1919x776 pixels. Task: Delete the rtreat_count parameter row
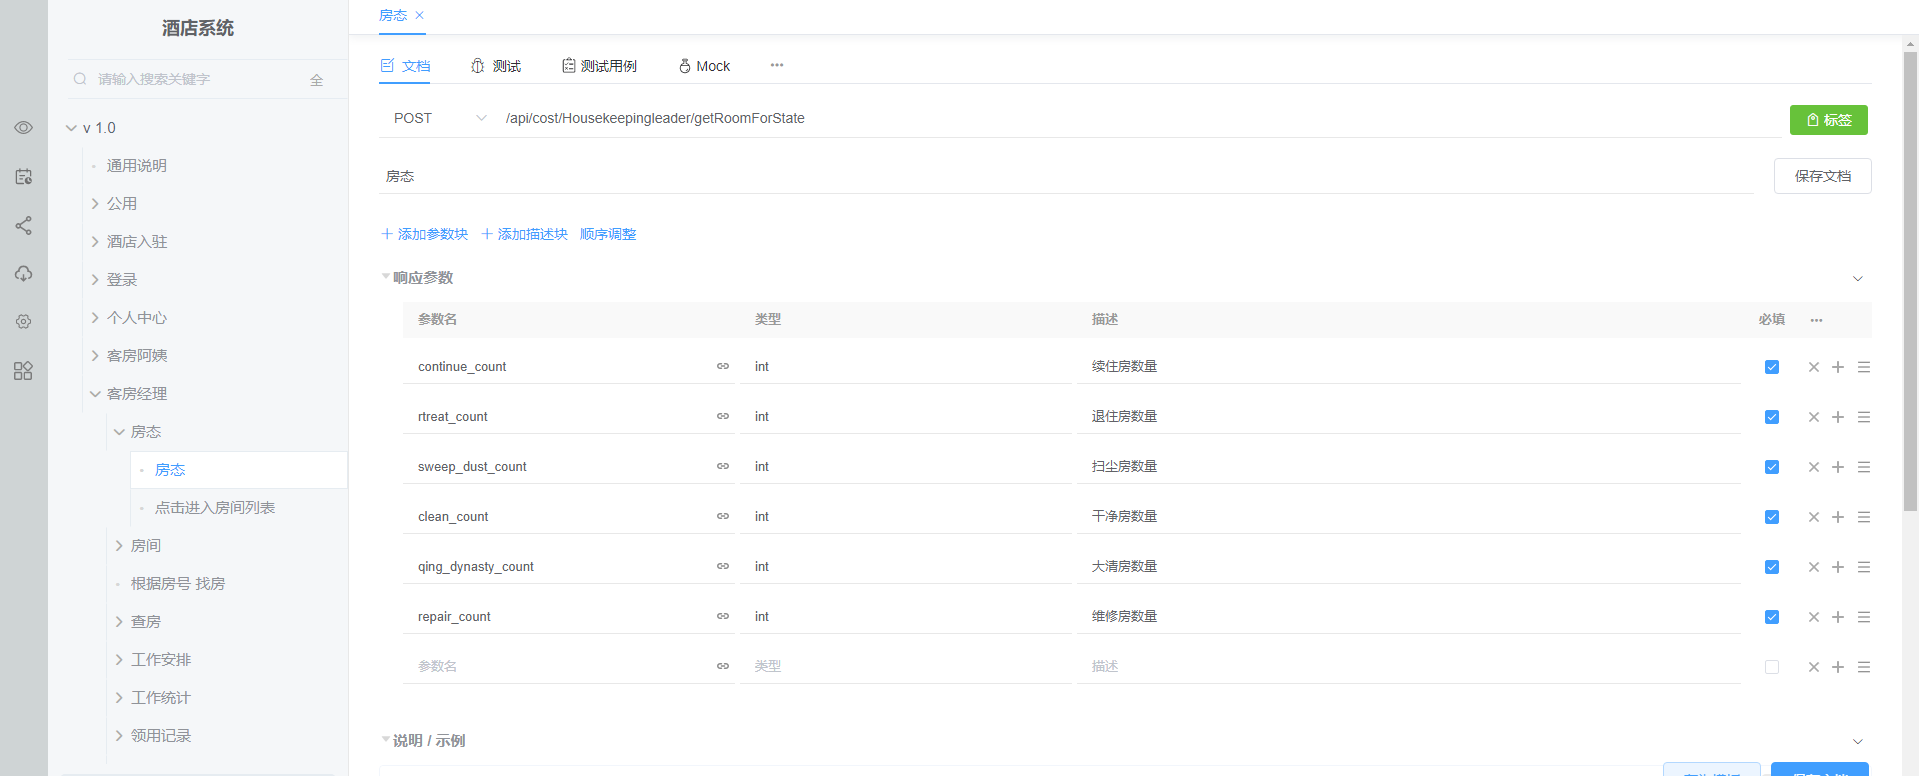click(x=1813, y=417)
